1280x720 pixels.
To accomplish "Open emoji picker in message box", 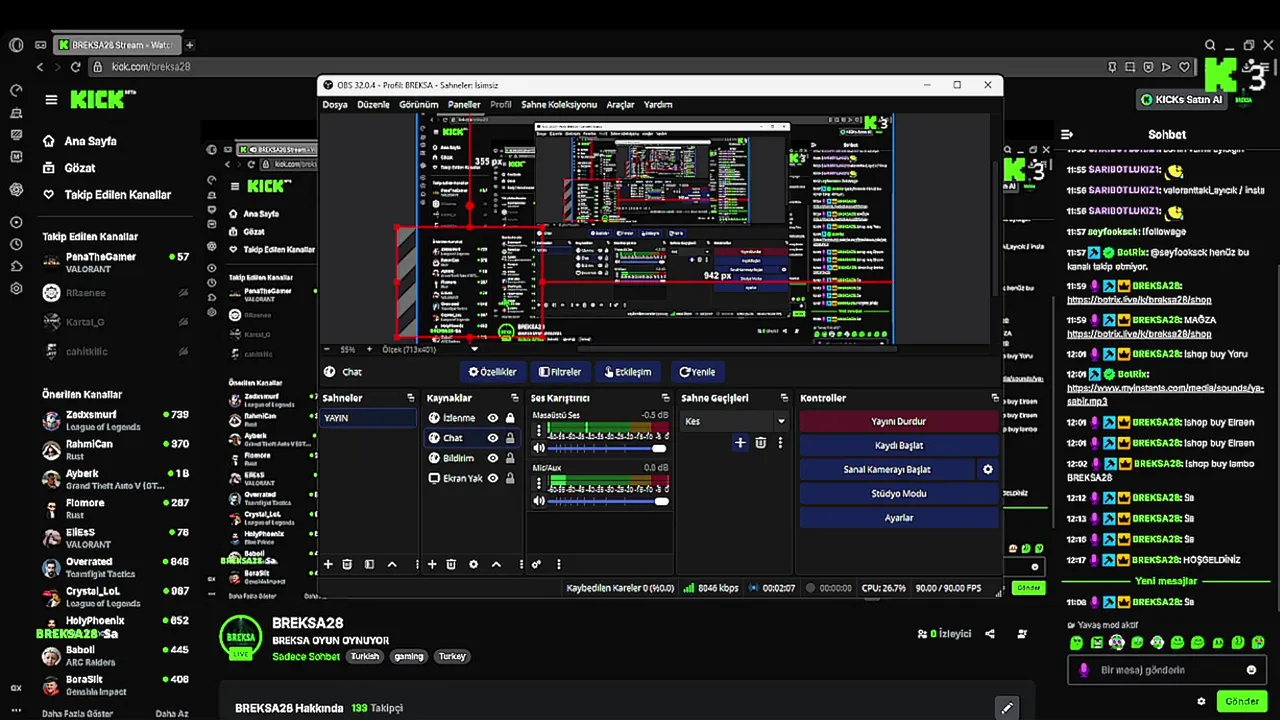I will [x=1251, y=670].
